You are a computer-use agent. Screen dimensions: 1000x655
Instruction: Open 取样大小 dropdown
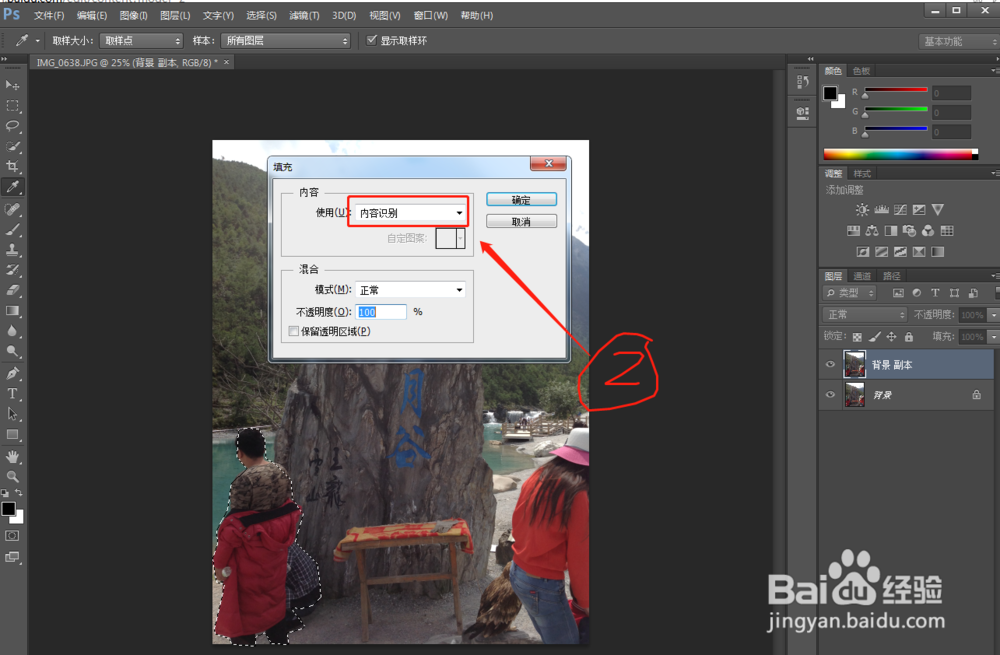(142, 41)
